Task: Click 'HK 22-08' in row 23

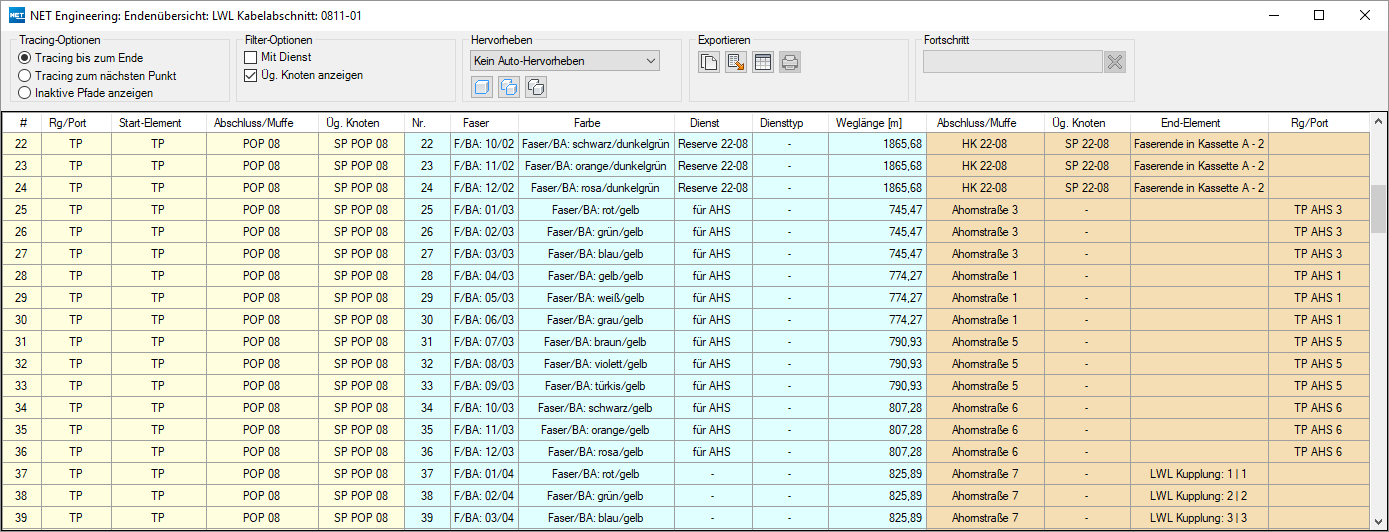Action: click(x=986, y=166)
